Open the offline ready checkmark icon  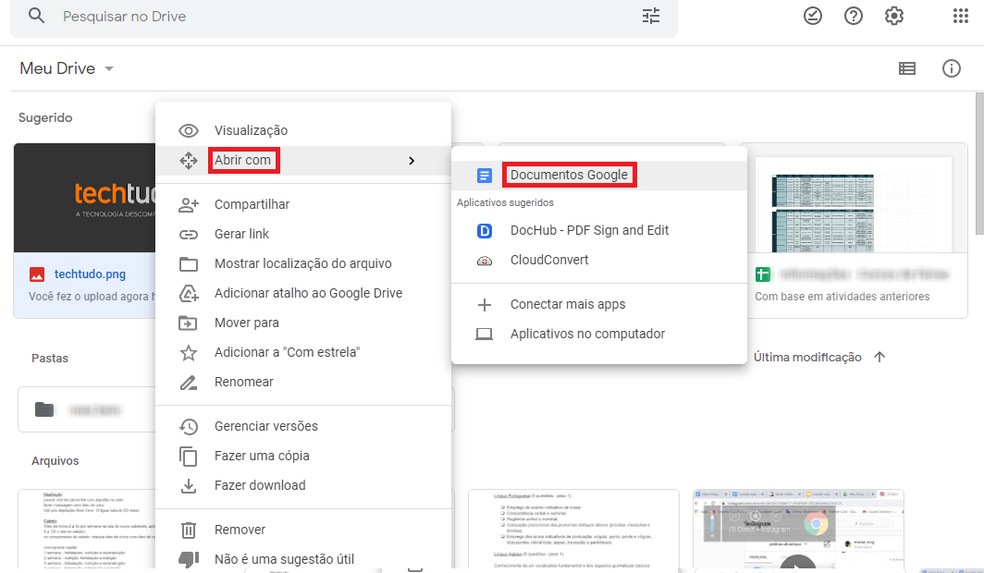click(x=813, y=16)
